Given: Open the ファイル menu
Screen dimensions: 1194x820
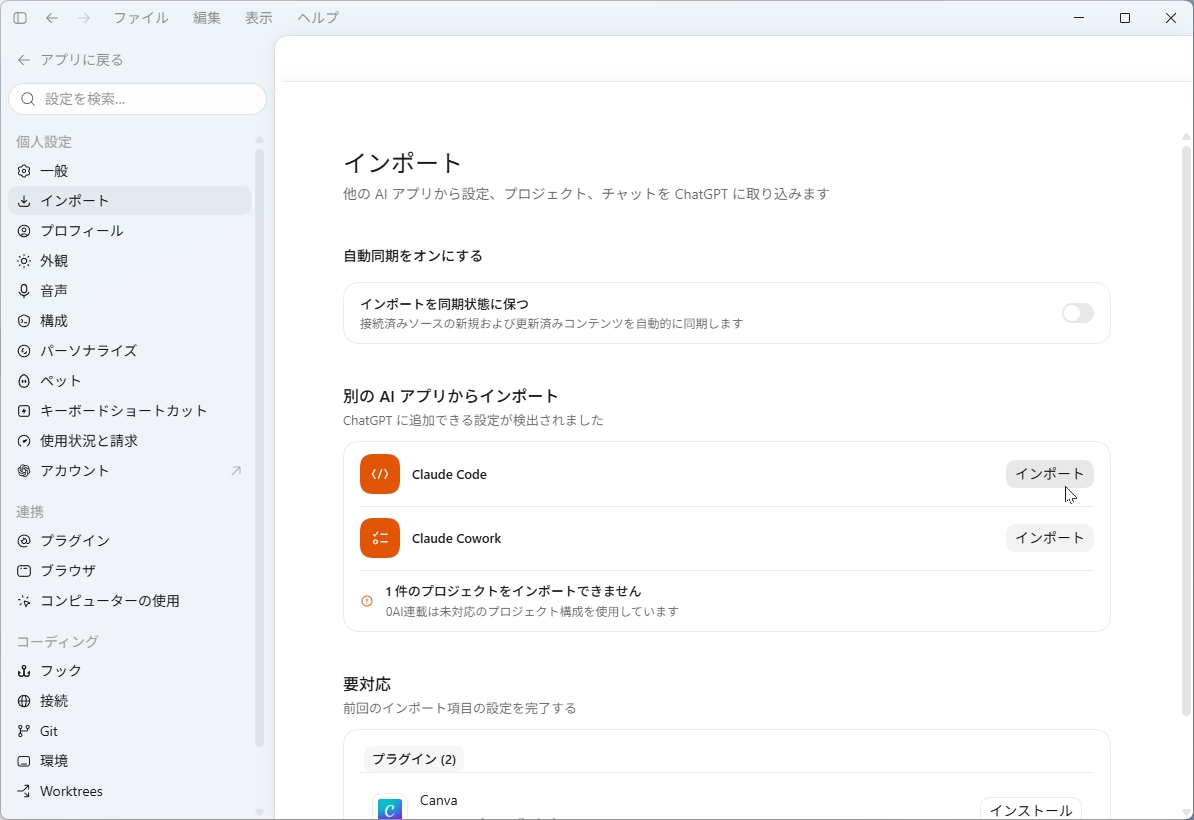Looking at the screenshot, I should [x=140, y=18].
